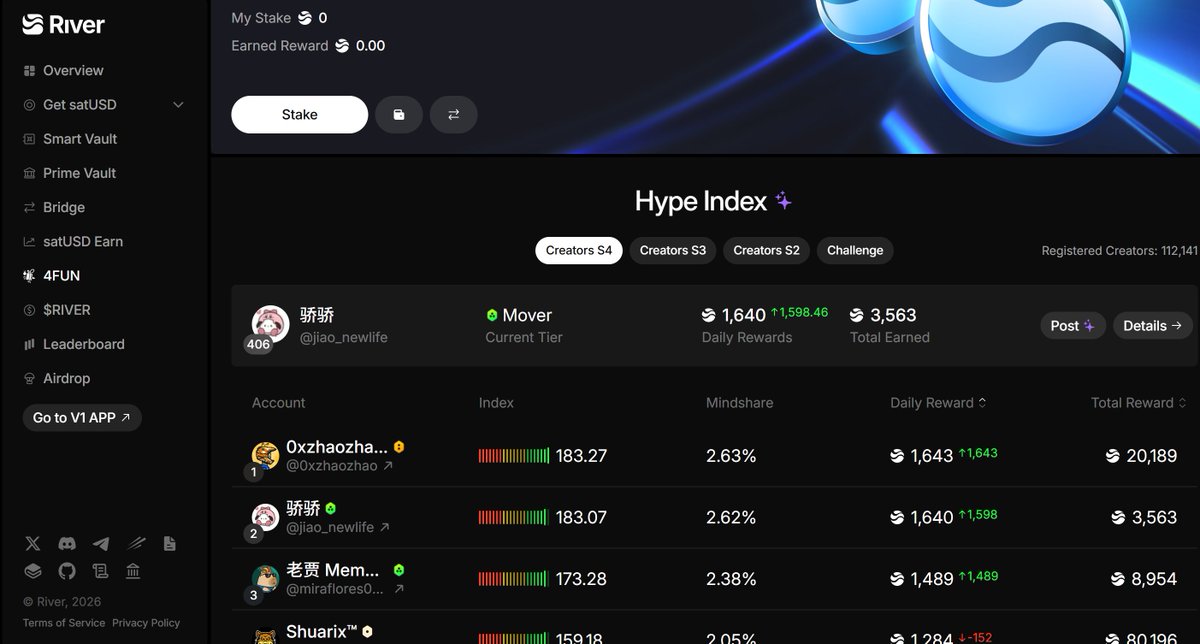Switch to the Creators S3 tab
Viewport: 1200px width, 644px height.
pyautogui.click(x=673, y=250)
